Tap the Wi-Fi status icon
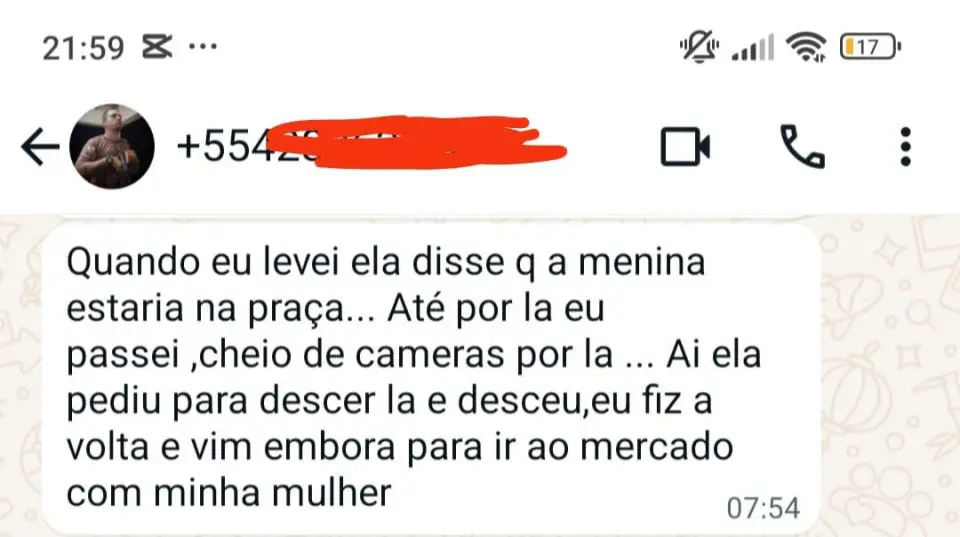This screenshot has height=537, width=960. [806, 47]
